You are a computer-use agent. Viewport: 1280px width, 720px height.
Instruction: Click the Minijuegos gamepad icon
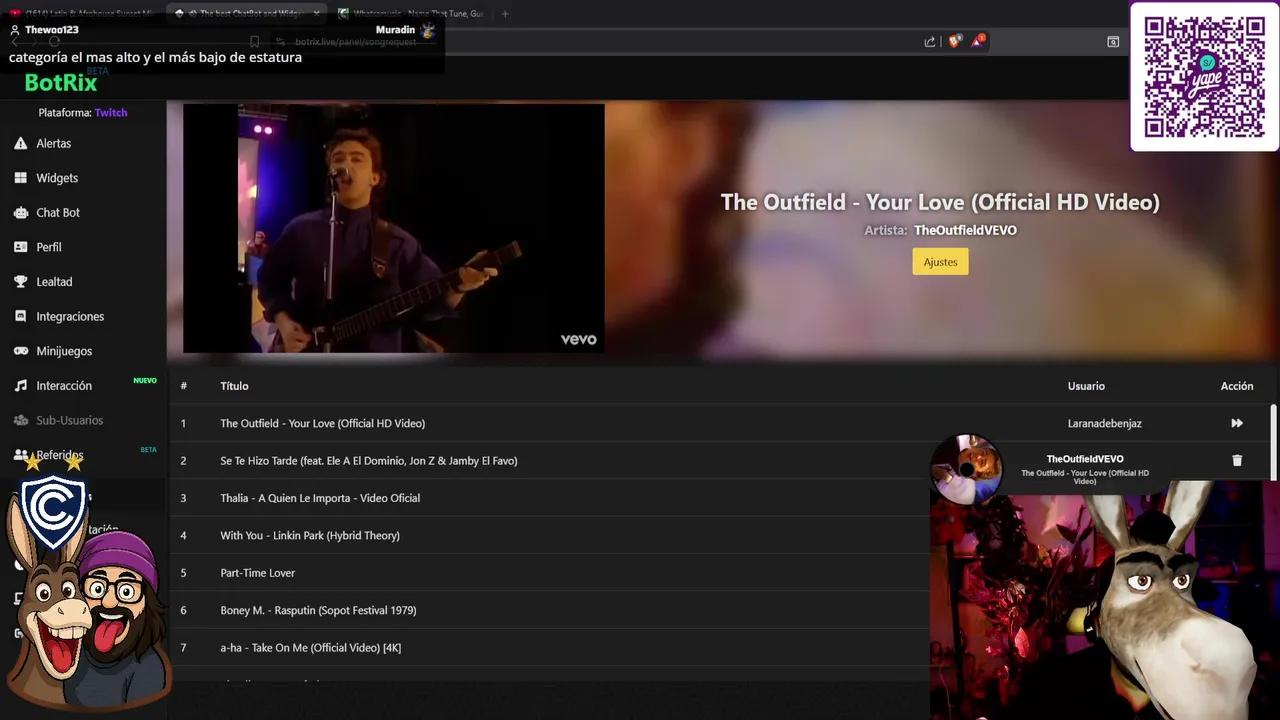(20, 351)
